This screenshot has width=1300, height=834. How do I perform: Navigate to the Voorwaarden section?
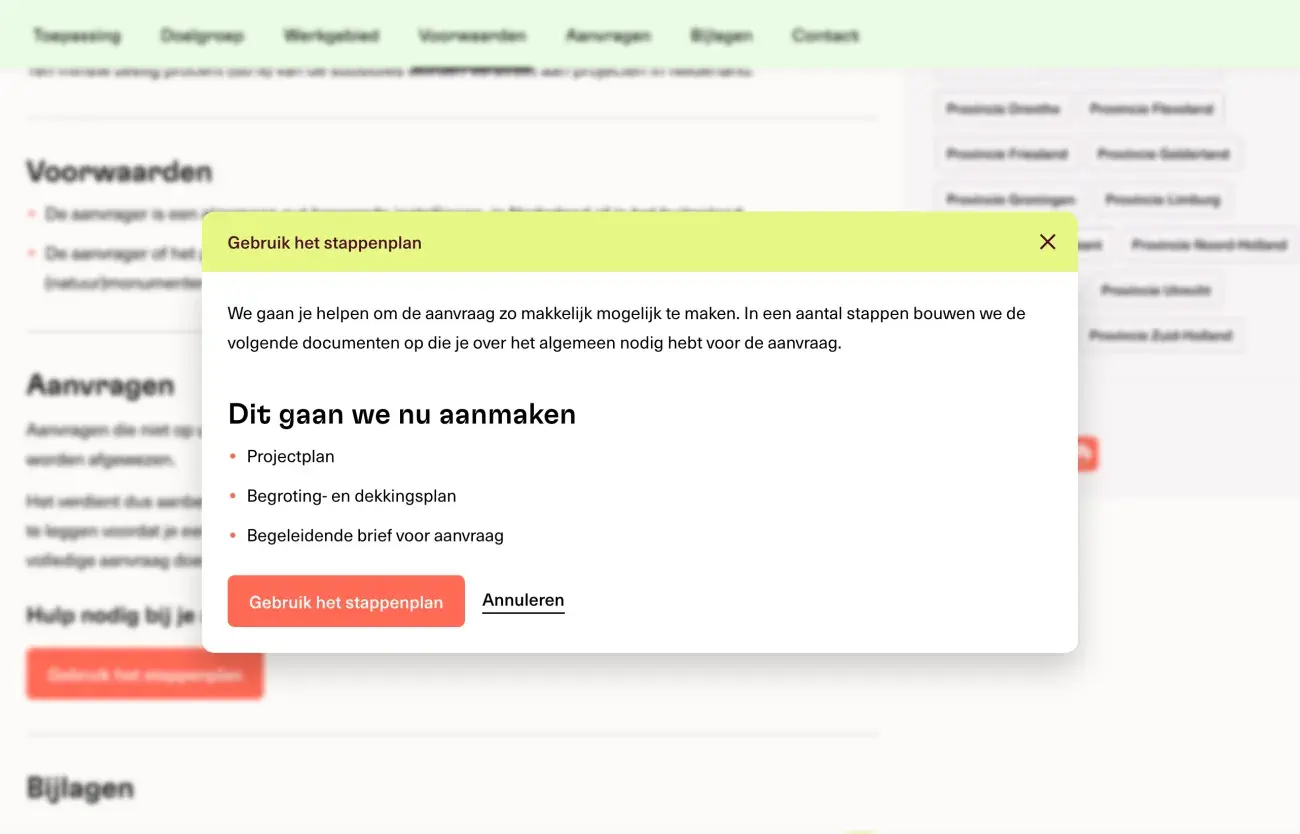(472, 35)
